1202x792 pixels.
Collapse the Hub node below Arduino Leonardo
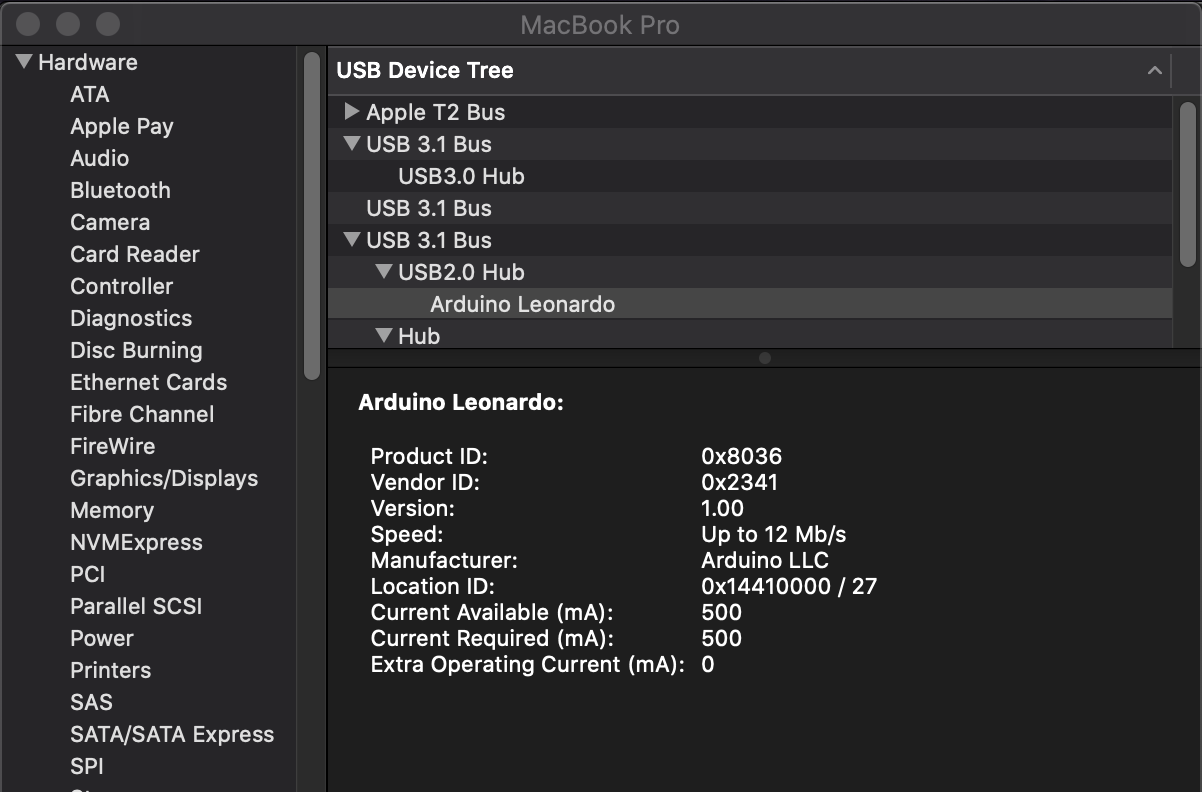pyautogui.click(x=383, y=335)
